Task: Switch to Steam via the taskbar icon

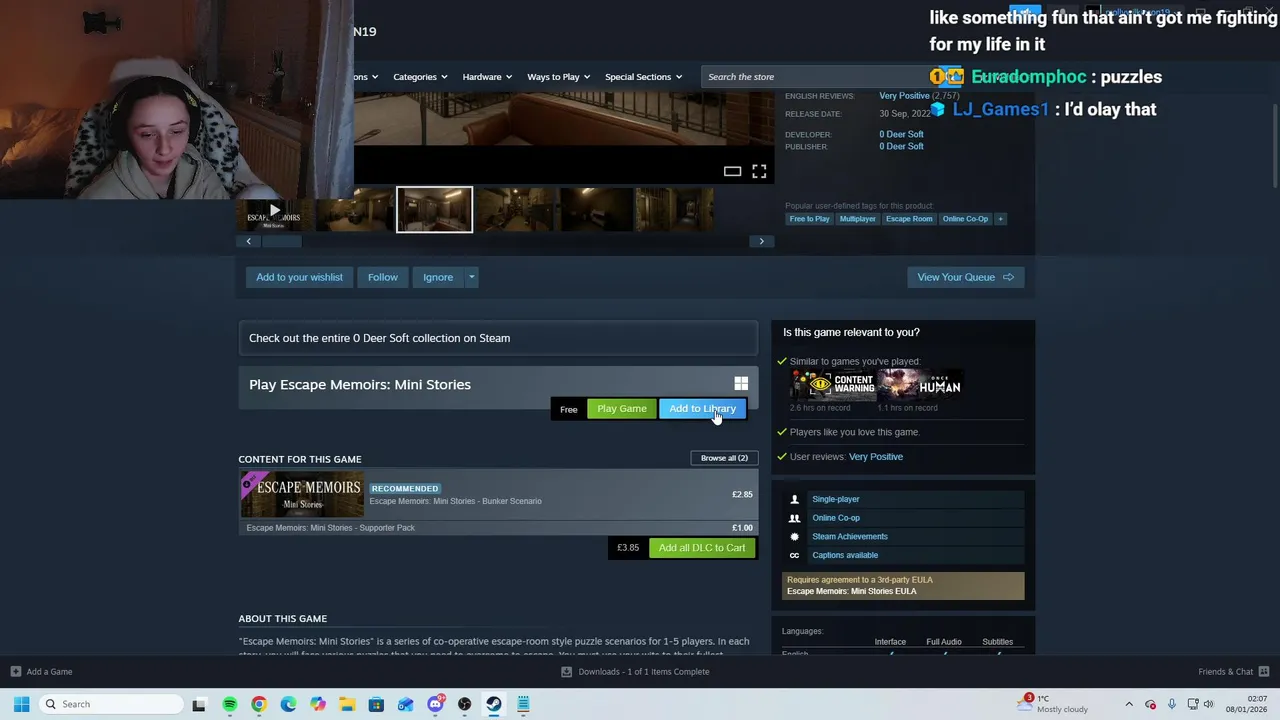Action: coord(494,704)
